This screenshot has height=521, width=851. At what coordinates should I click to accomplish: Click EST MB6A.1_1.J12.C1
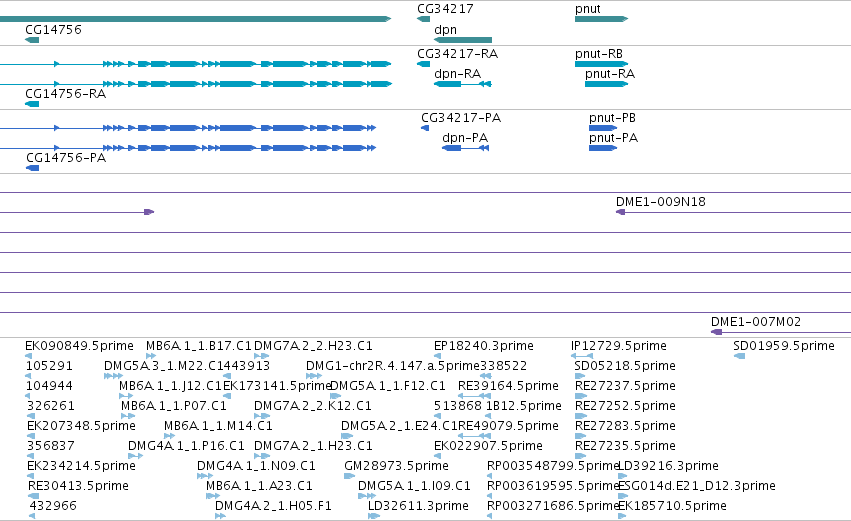[170, 386]
